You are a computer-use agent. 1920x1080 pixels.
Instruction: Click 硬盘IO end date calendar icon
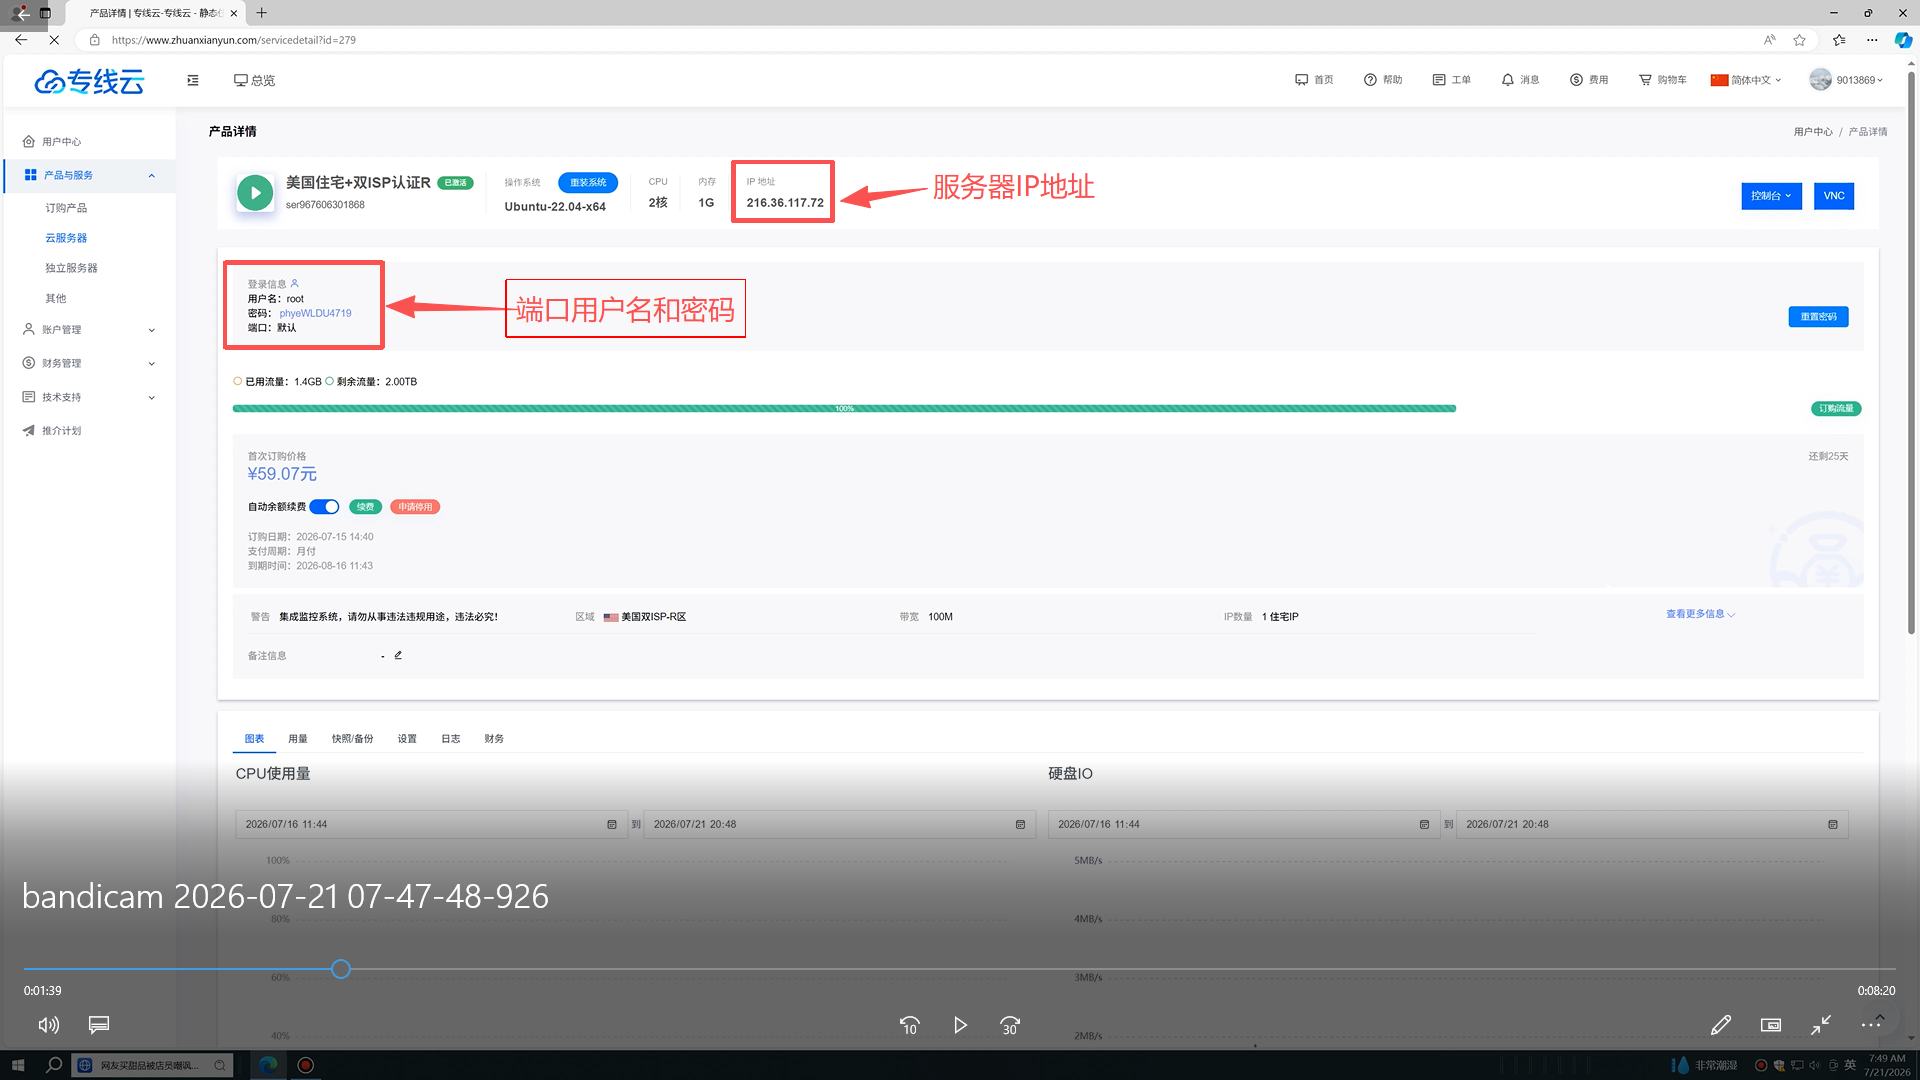coord(1833,825)
